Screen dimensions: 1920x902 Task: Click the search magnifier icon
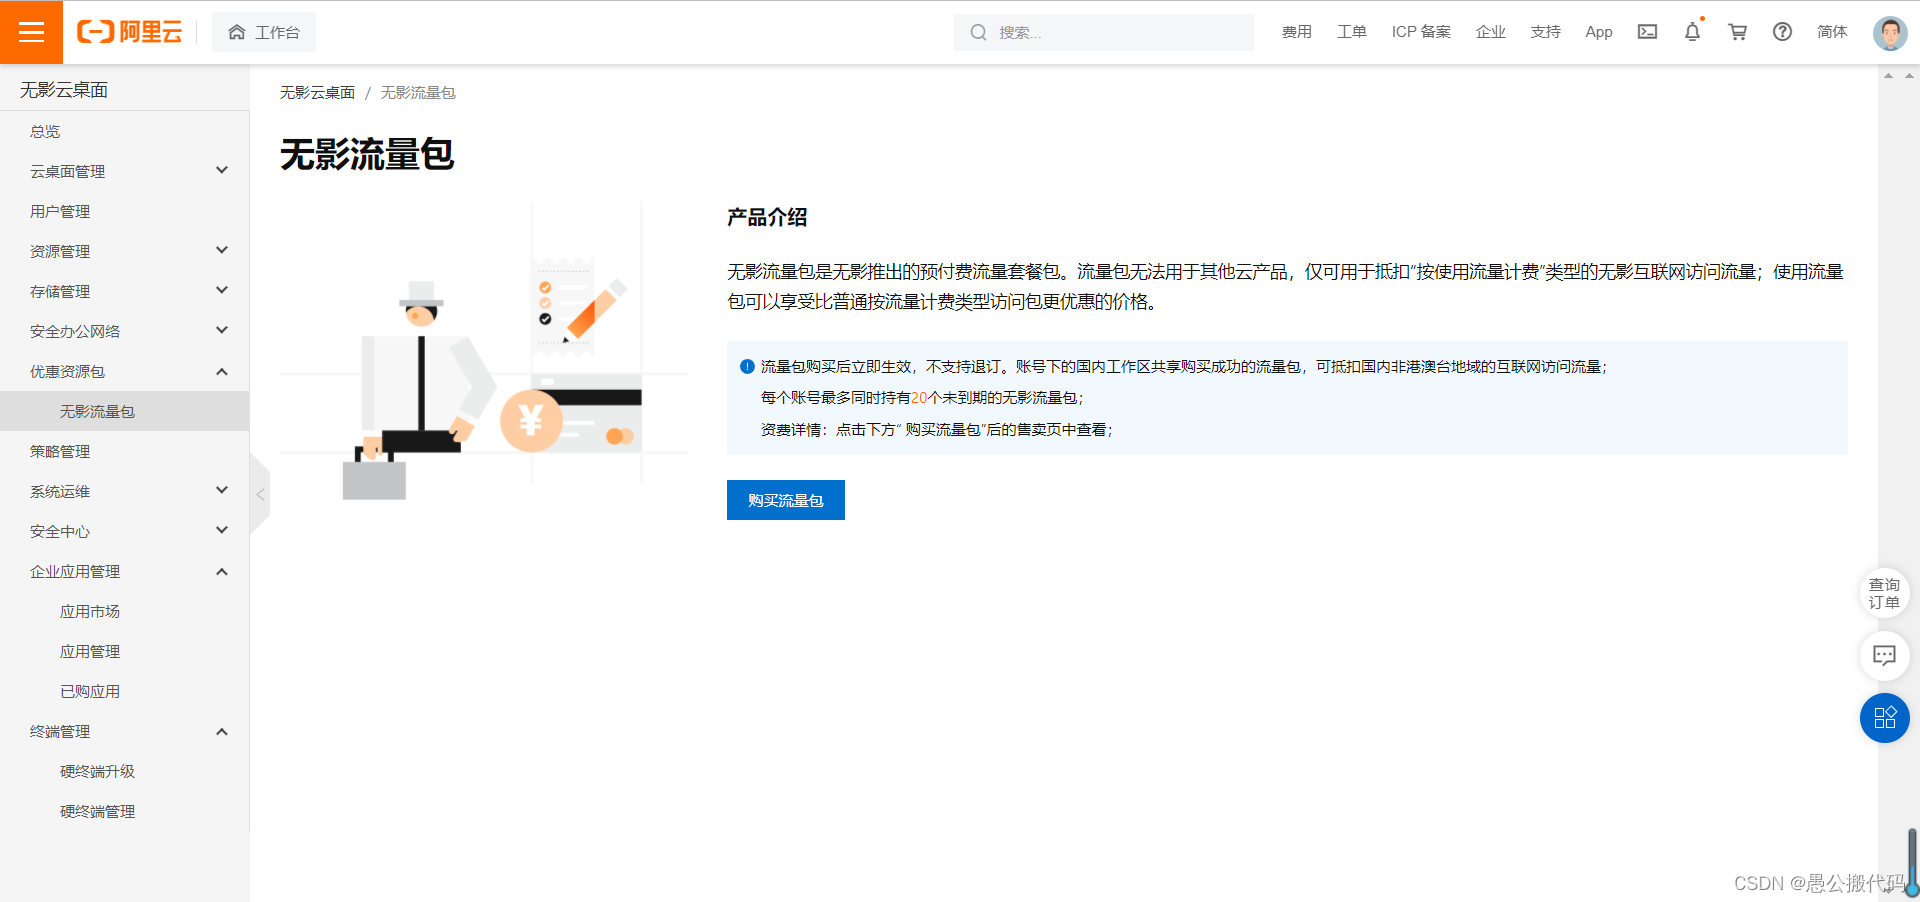(x=977, y=32)
